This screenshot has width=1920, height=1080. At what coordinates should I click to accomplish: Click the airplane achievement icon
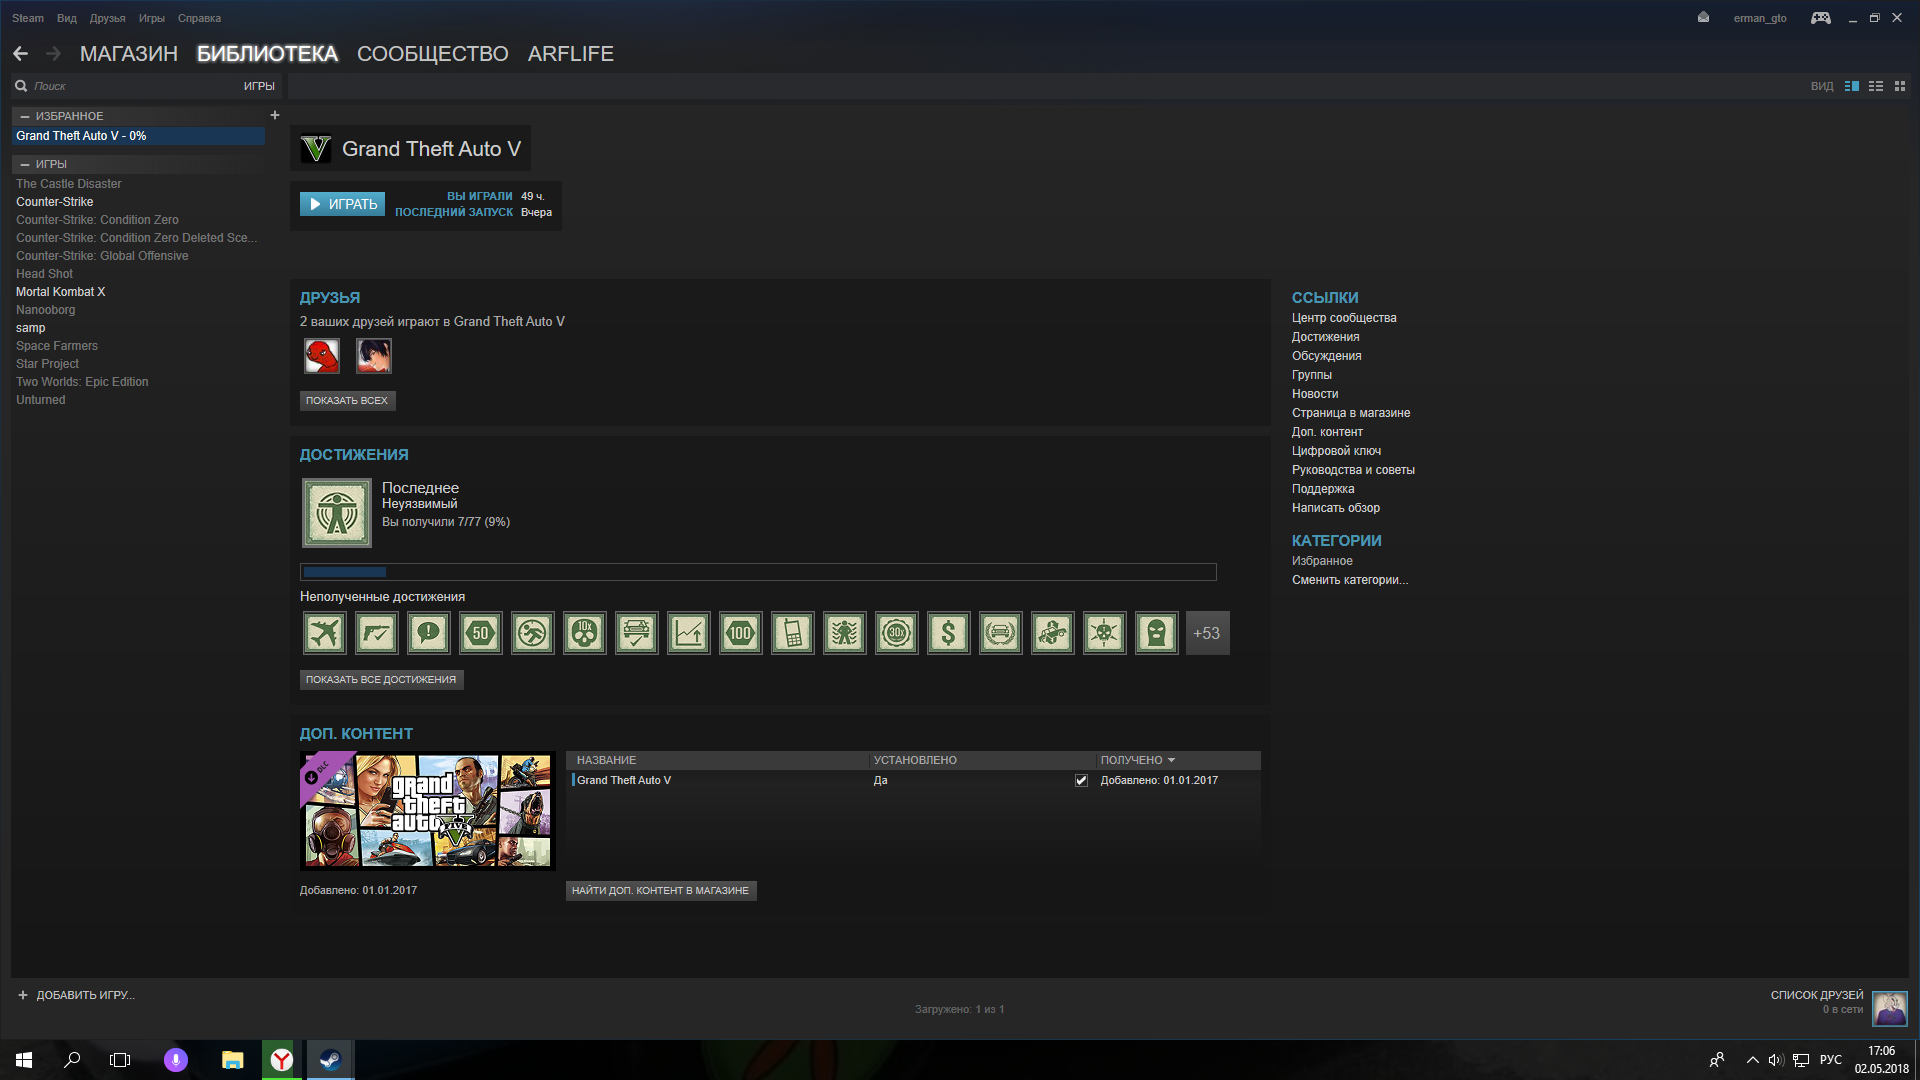[325, 633]
